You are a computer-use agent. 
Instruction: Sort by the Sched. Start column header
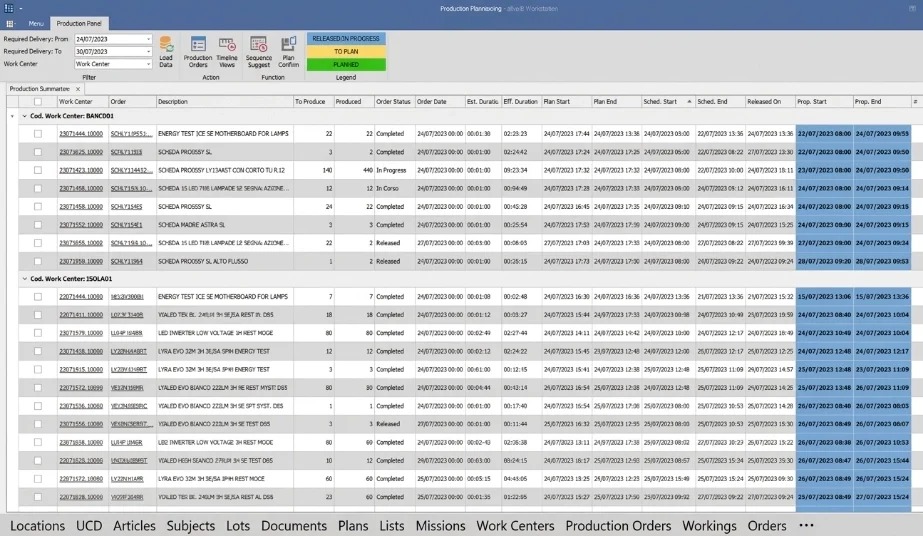(x=668, y=102)
